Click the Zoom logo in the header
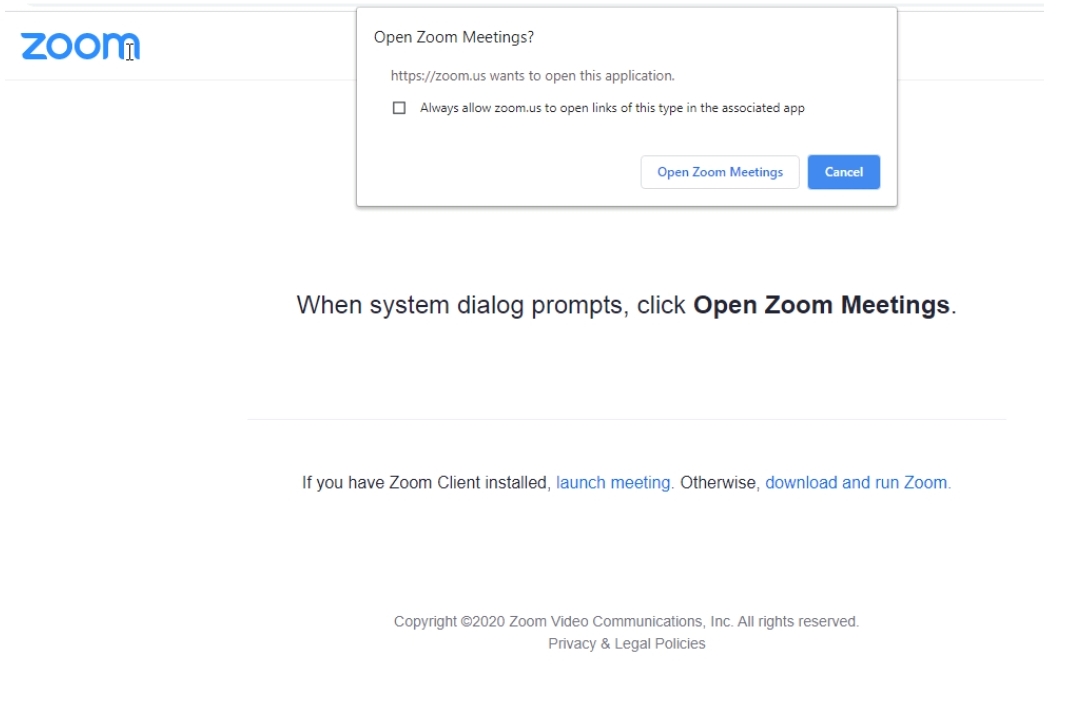This screenshot has height=728, width=1080. click(x=79, y=46)
